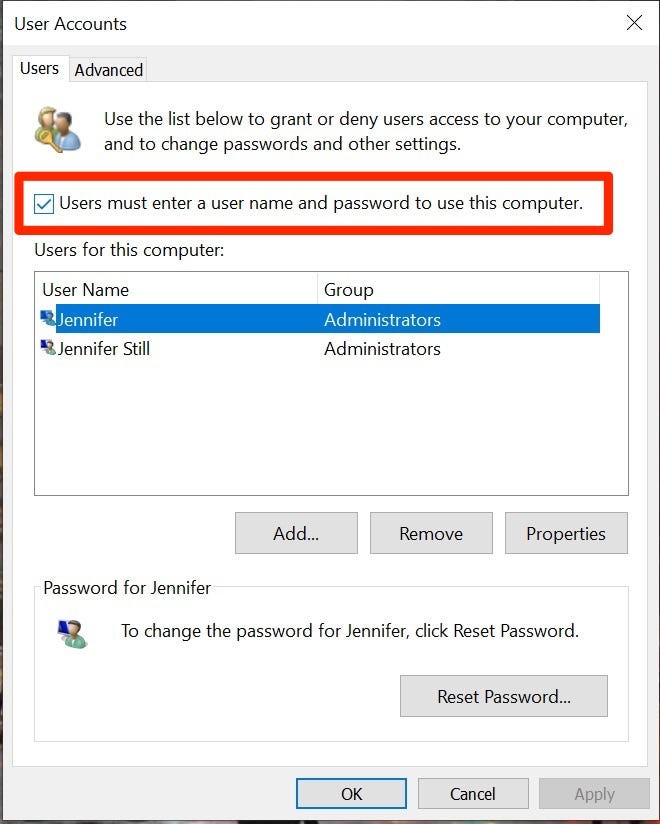Viewport: 660px width, 824px height.
Task: Confirm the dialog with OK
Action: point(351,794)
